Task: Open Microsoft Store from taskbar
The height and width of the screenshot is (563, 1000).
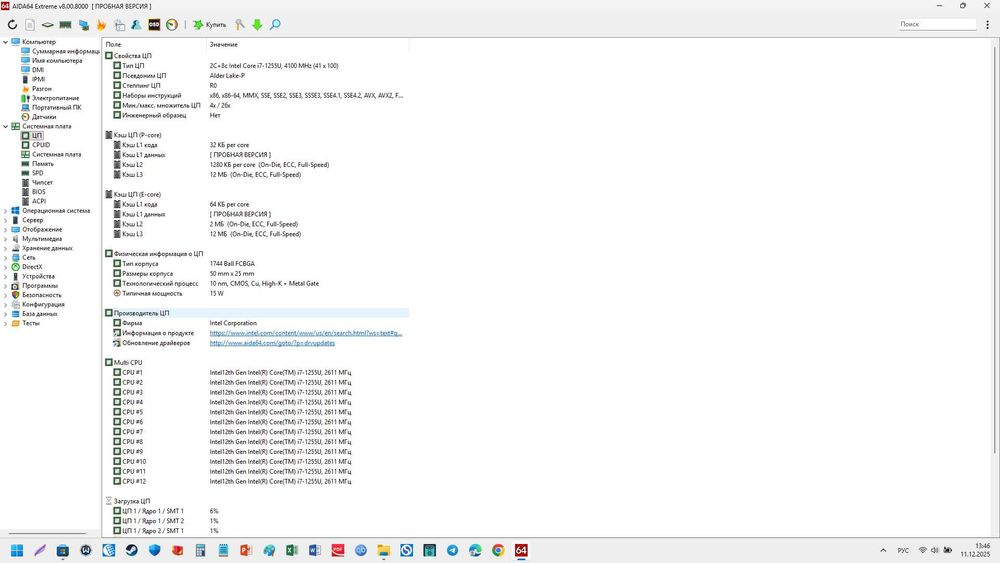Action: pos(62,550)
